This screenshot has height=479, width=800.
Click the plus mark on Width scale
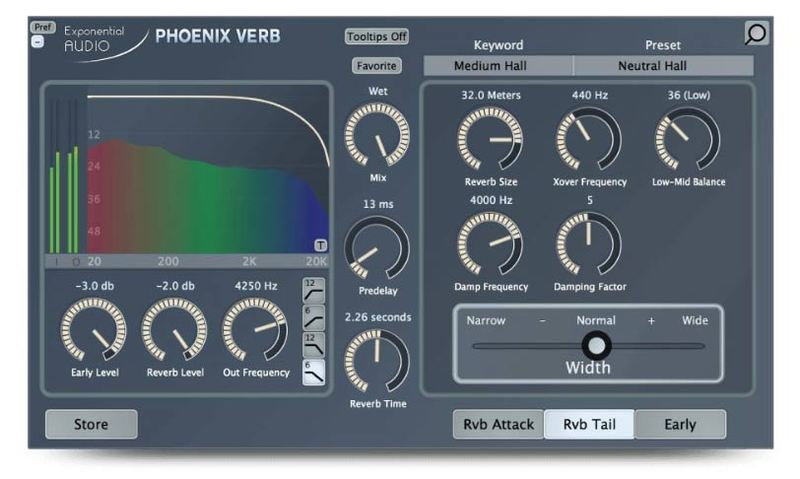(651, 321)
